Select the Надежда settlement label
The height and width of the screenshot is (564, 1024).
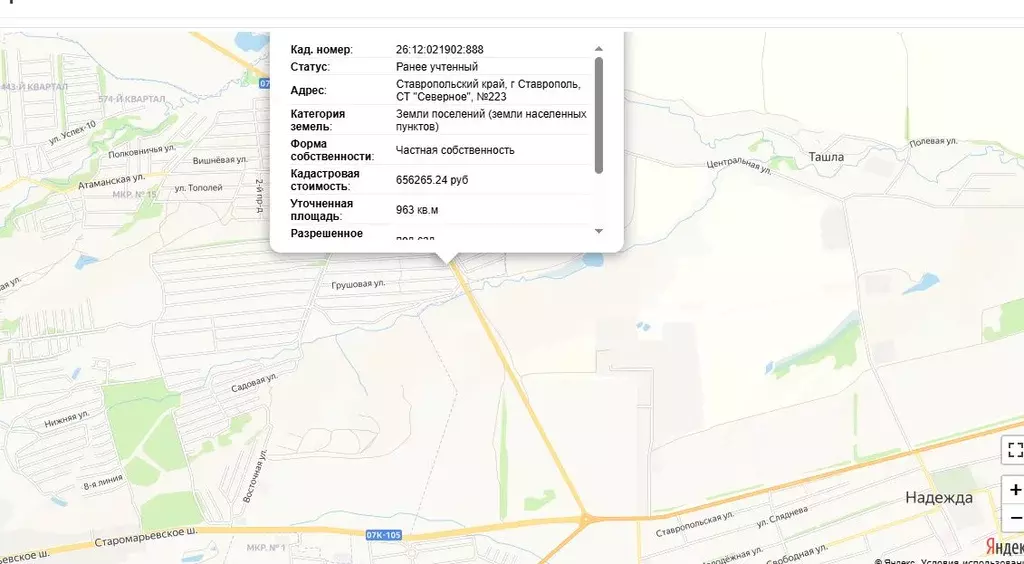coord(938,498)
